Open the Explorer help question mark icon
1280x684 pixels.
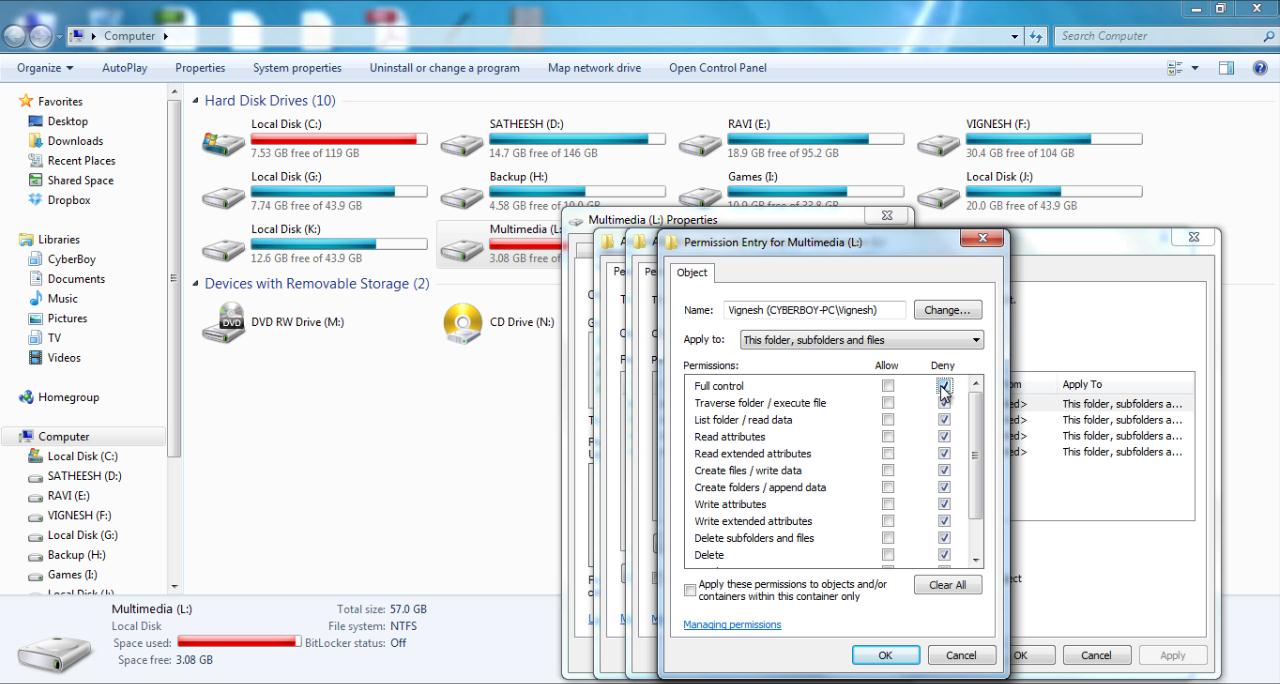coord(1260,68)
